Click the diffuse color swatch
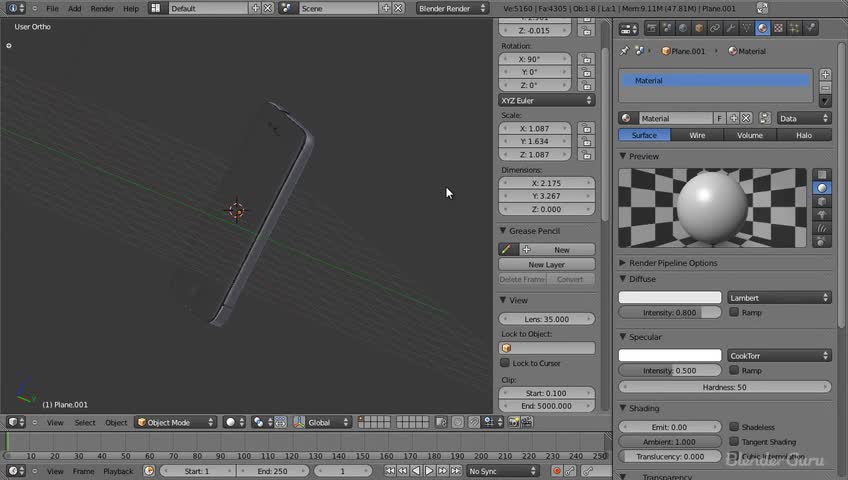848x480 pixels. tap(670, 297)
